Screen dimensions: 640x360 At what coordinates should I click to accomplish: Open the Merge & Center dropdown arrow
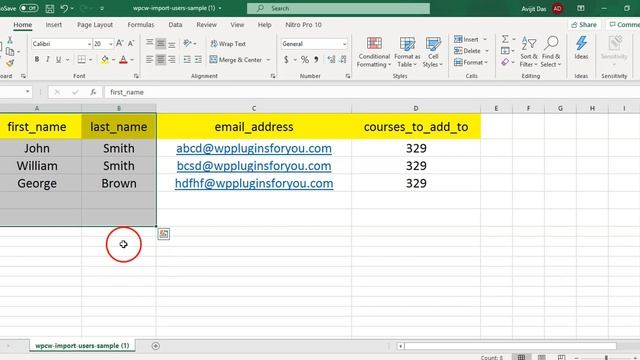click(x=268, y=60)
